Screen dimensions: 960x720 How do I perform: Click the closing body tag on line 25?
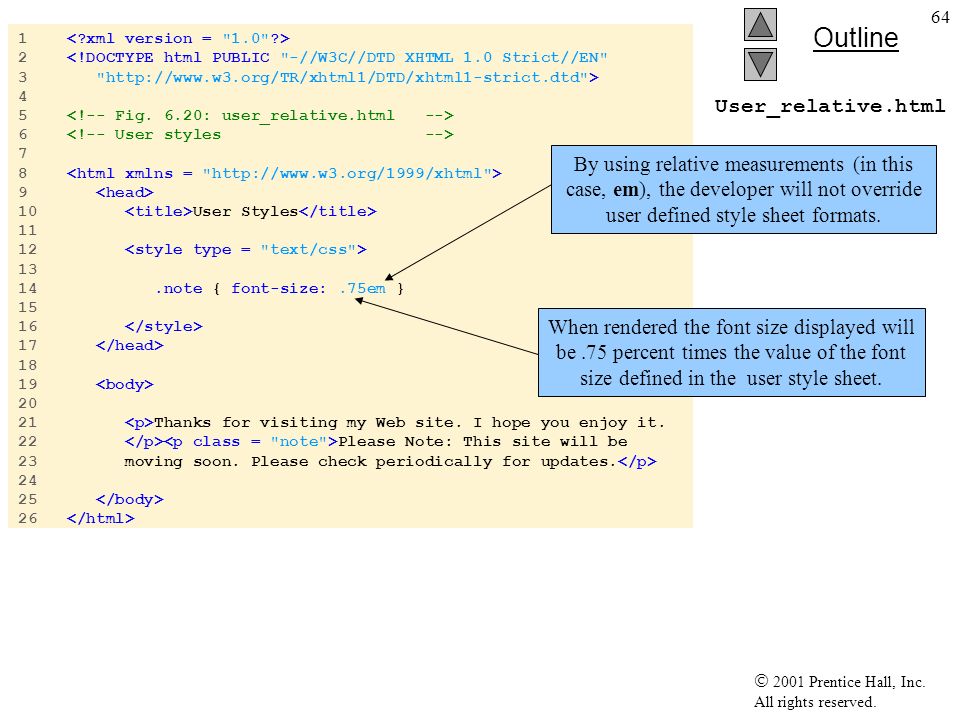click(129, 499)
